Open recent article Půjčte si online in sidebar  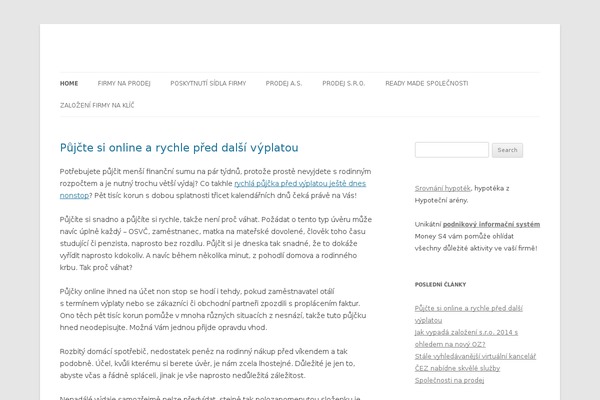pyautogui.click(x=468, y=314)
